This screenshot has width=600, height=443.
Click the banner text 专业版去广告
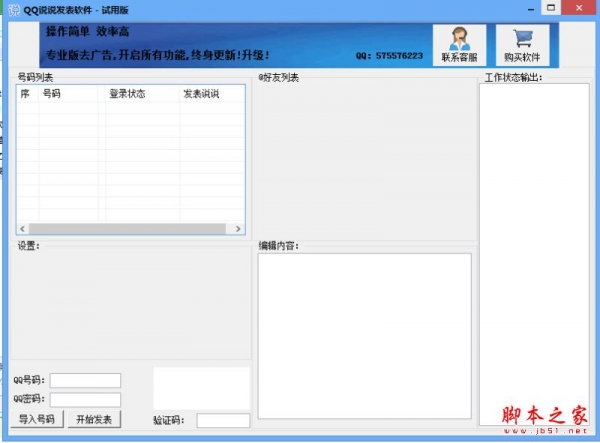pyautogui.click(x=80, y=55)
